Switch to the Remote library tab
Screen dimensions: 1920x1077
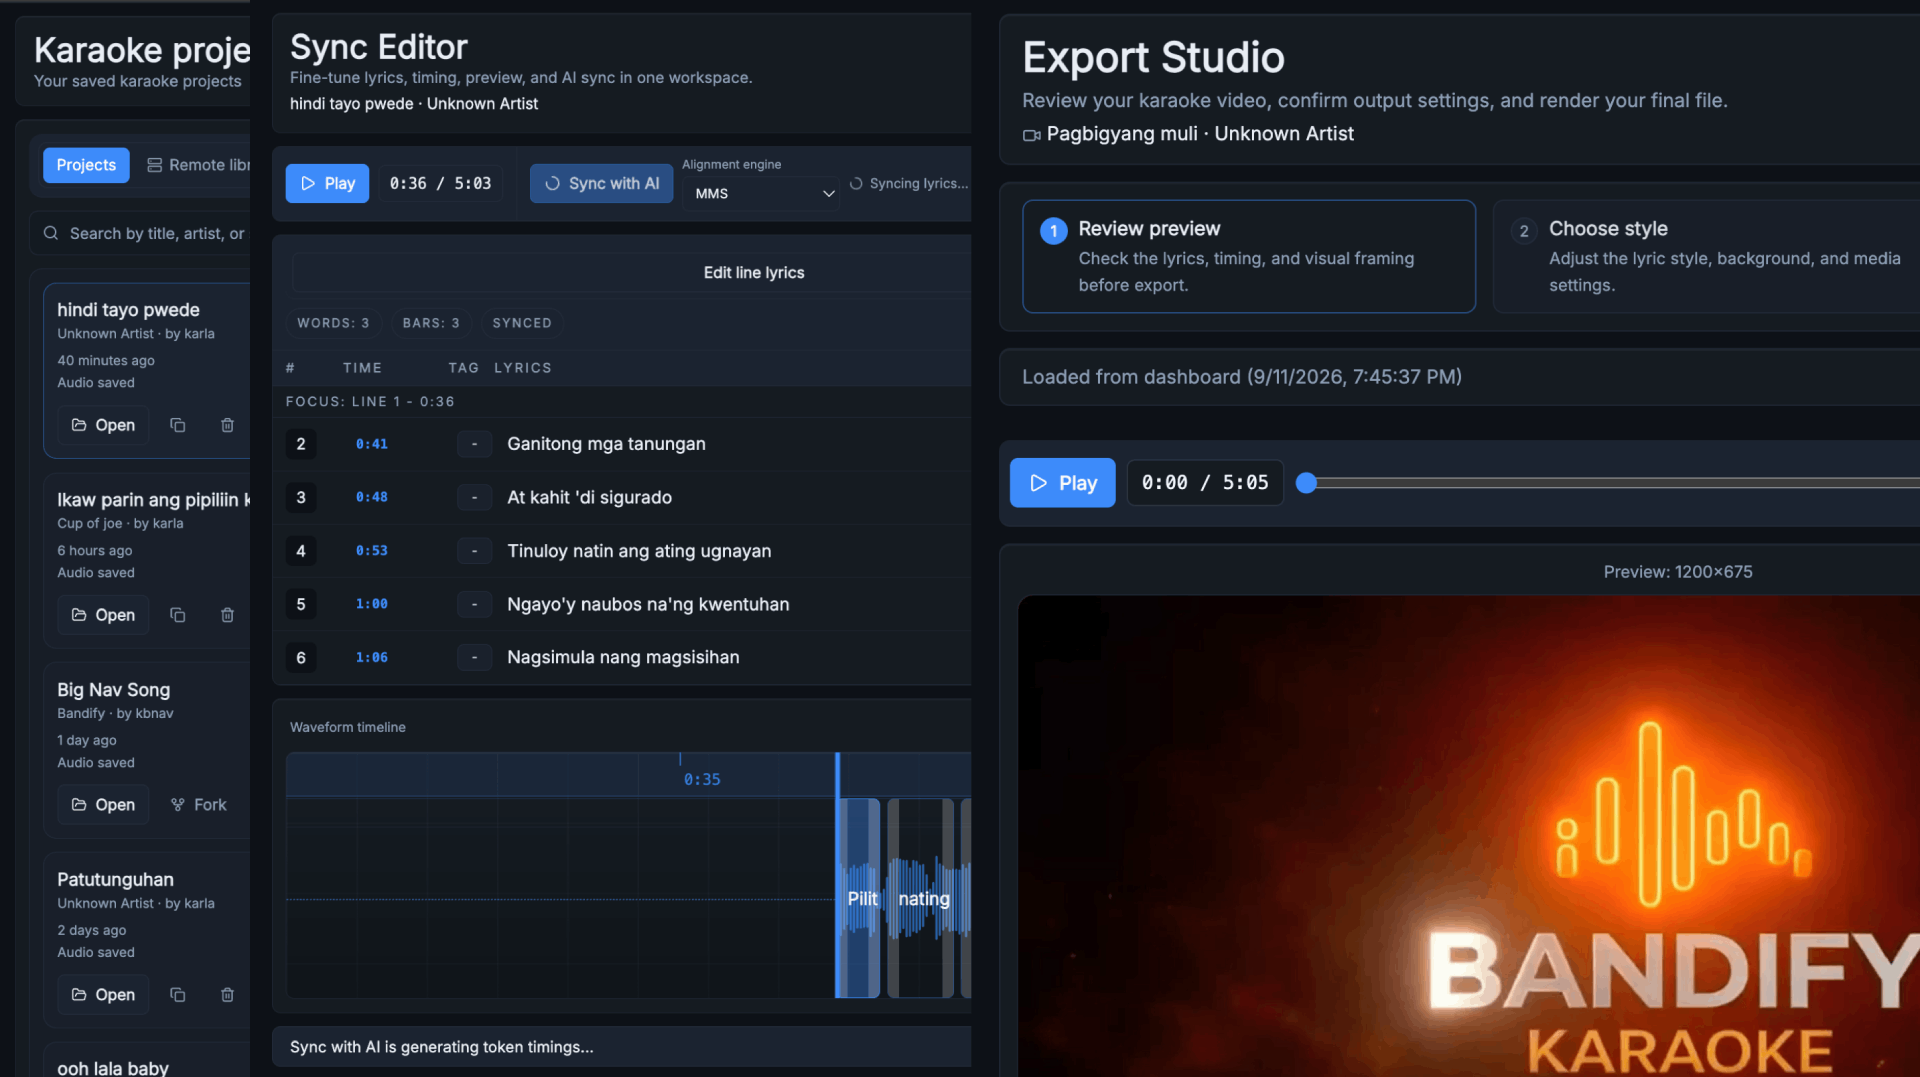tap(197, 165)
